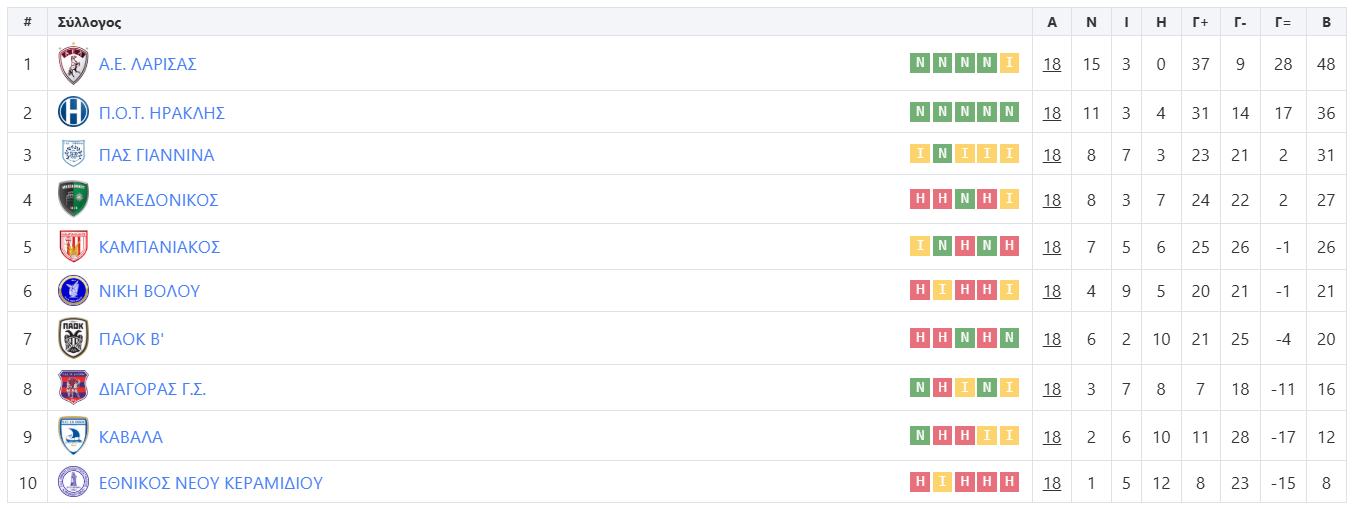Open the ΕΘΝΙΚΟΣ ΝΕΟΥ ΚΕΡΑΜΙΔΙΟΥ team link

tap(211, 483)
